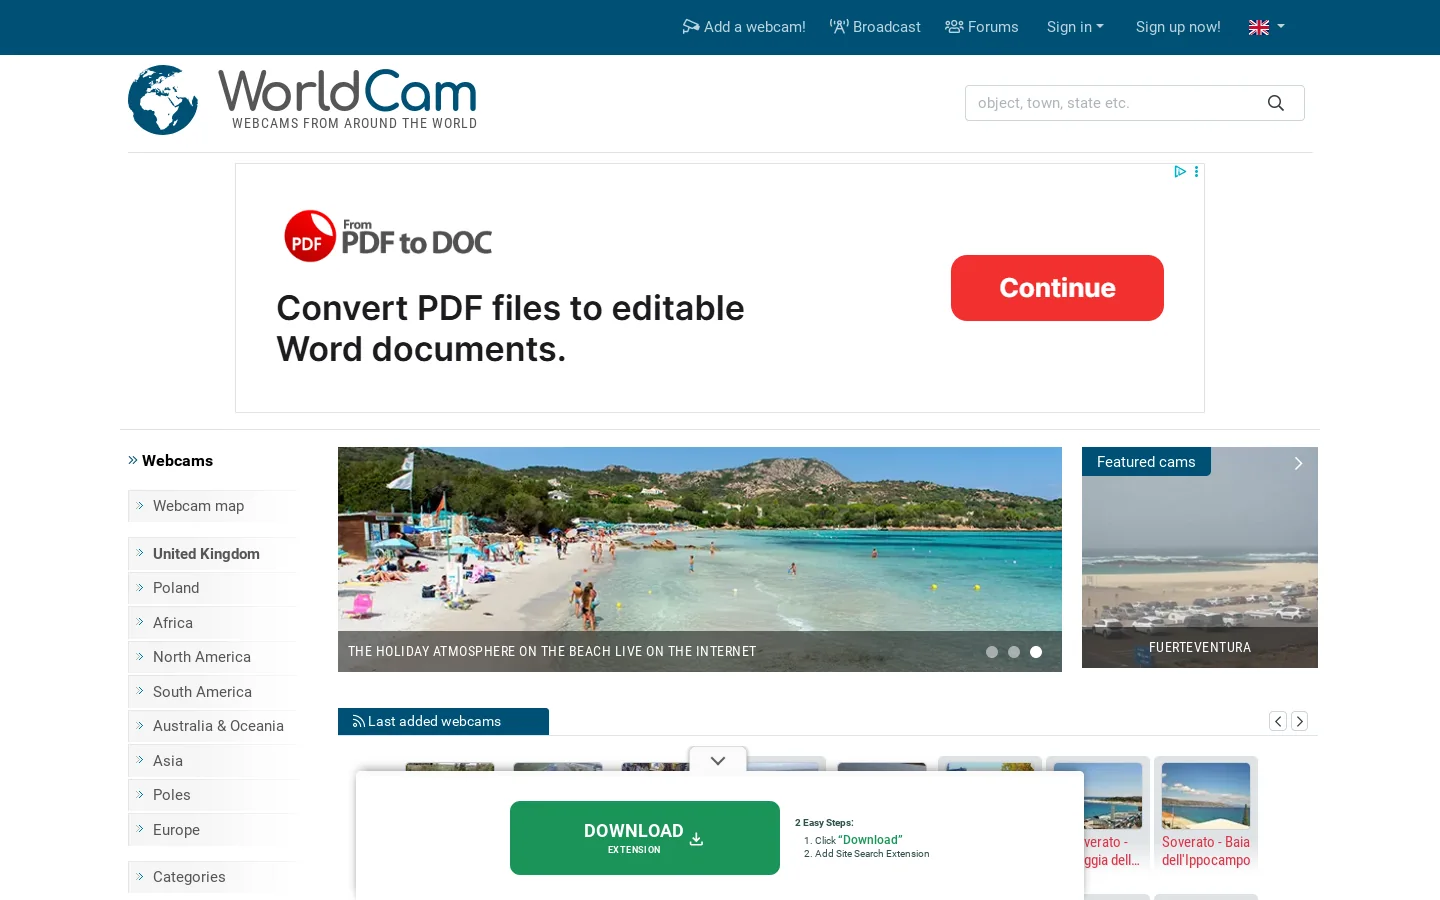Select Africa in sidebar
The width and height of the screenshot is (1440, 900).
[212, 623]
